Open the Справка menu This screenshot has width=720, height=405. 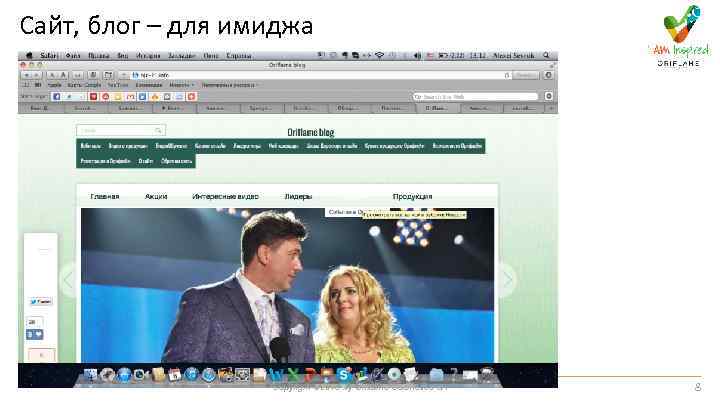tap(239, 56)
